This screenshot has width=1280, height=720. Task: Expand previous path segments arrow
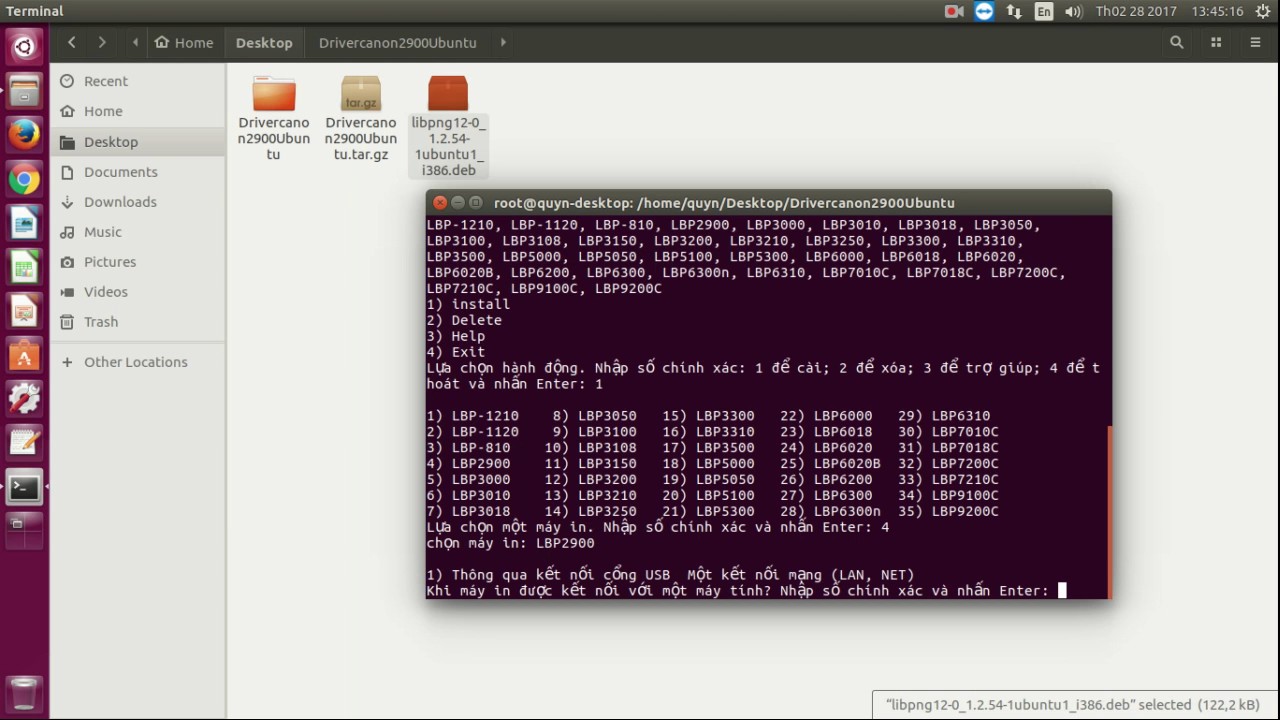coord(135,42)
